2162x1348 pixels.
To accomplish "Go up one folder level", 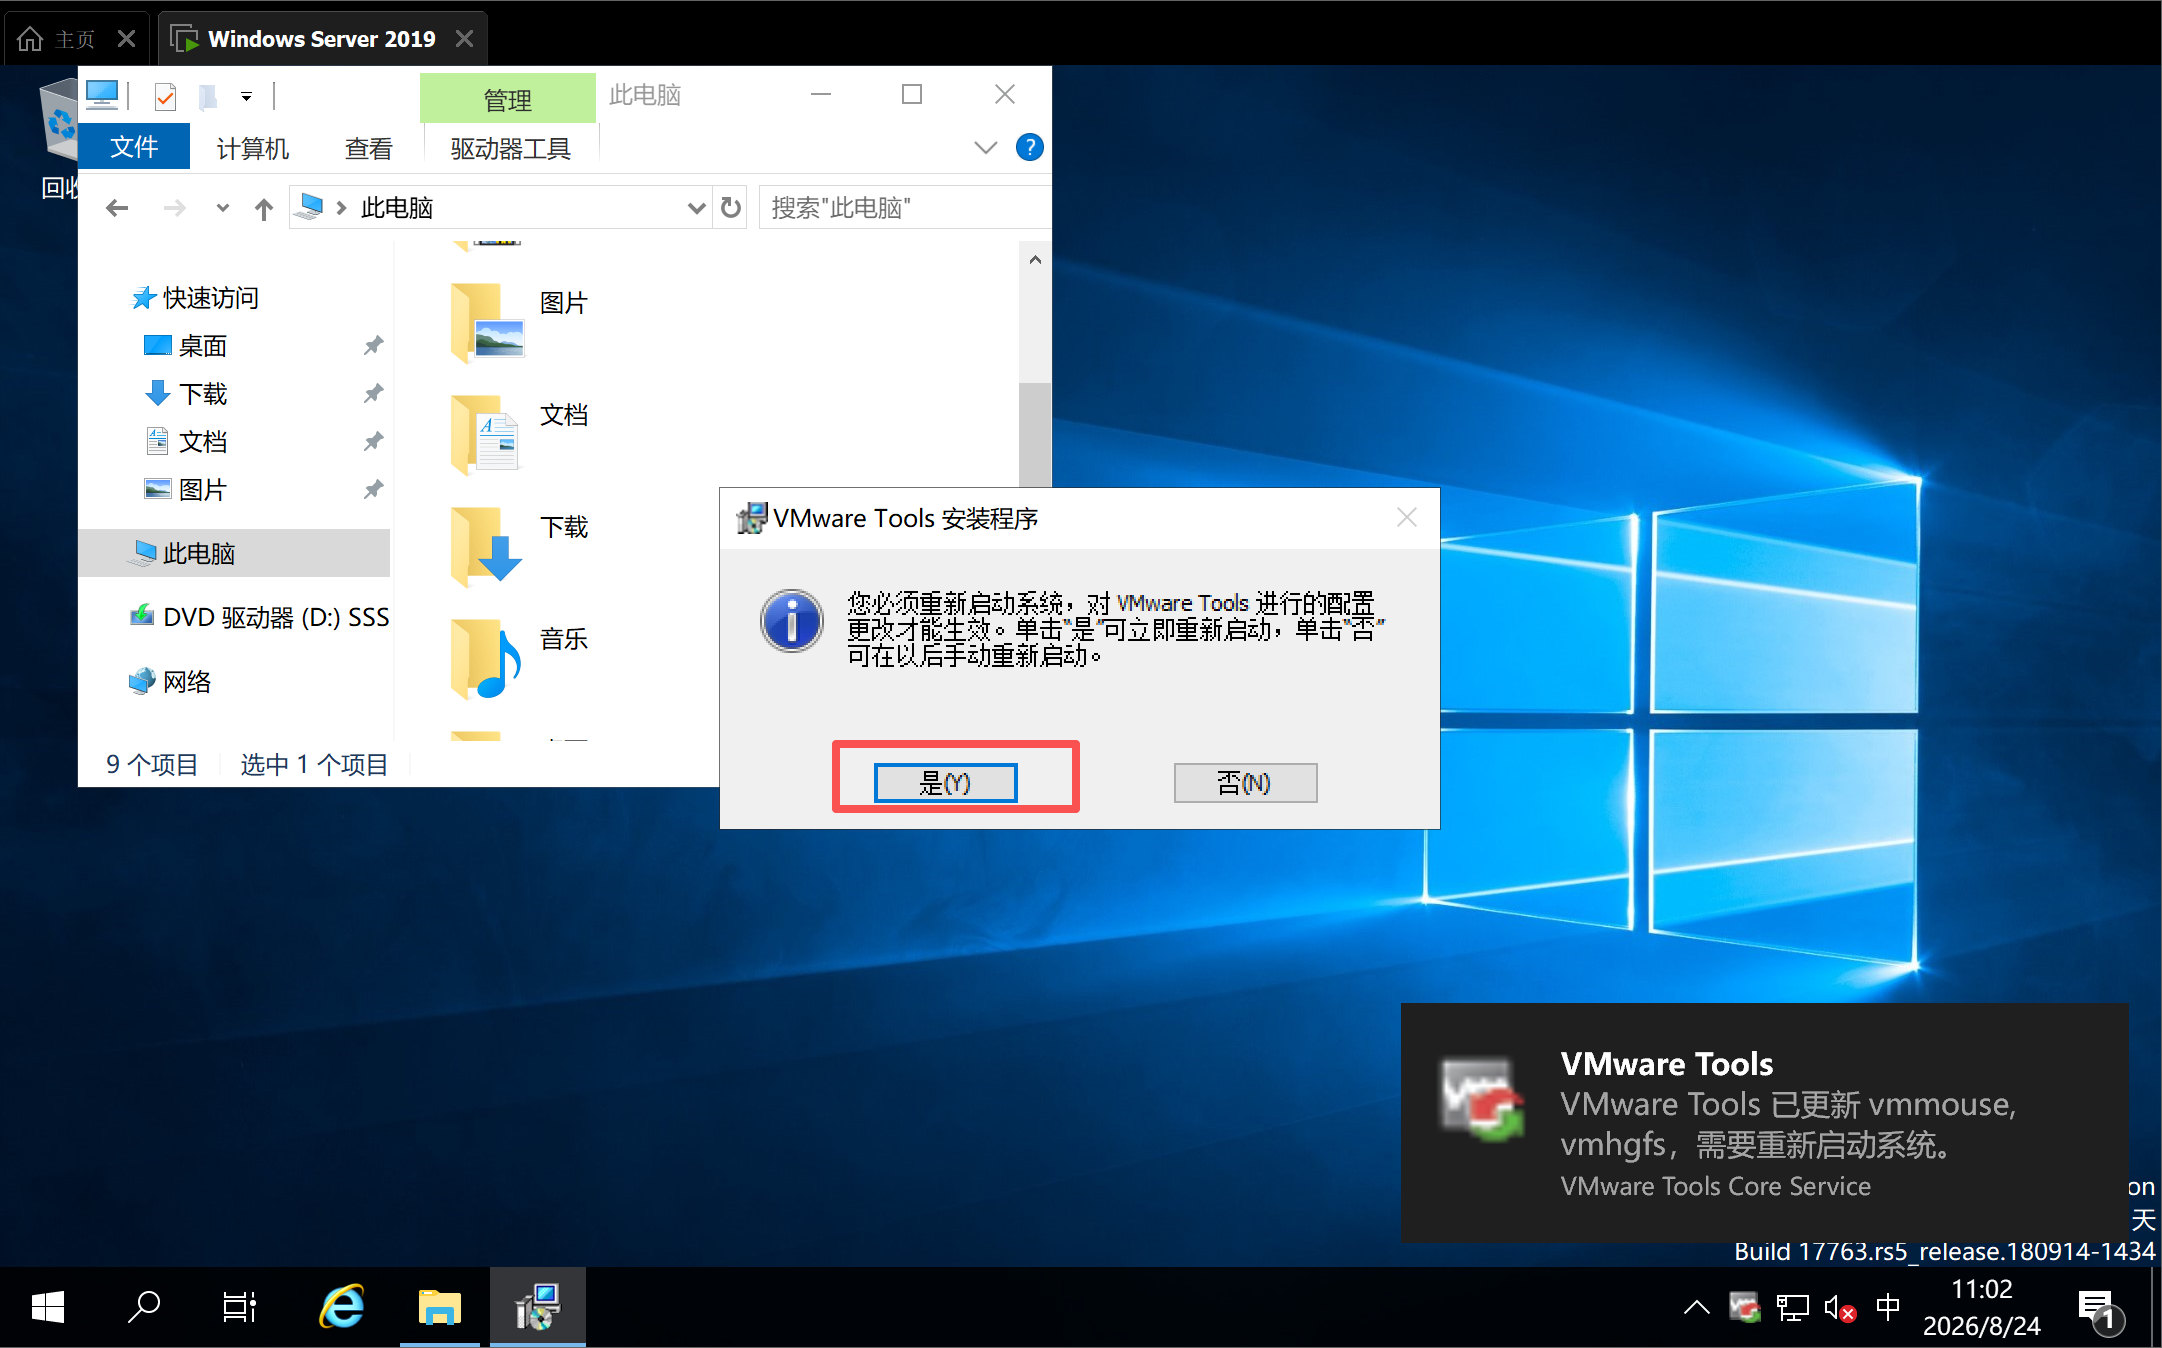I will pyautogui.click(x=263, y=208).
